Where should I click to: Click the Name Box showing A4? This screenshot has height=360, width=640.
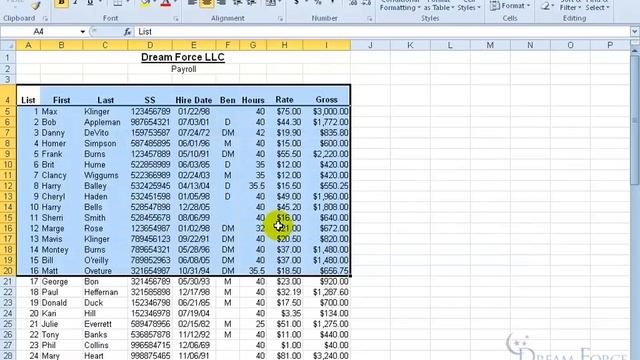coord(39,32)
